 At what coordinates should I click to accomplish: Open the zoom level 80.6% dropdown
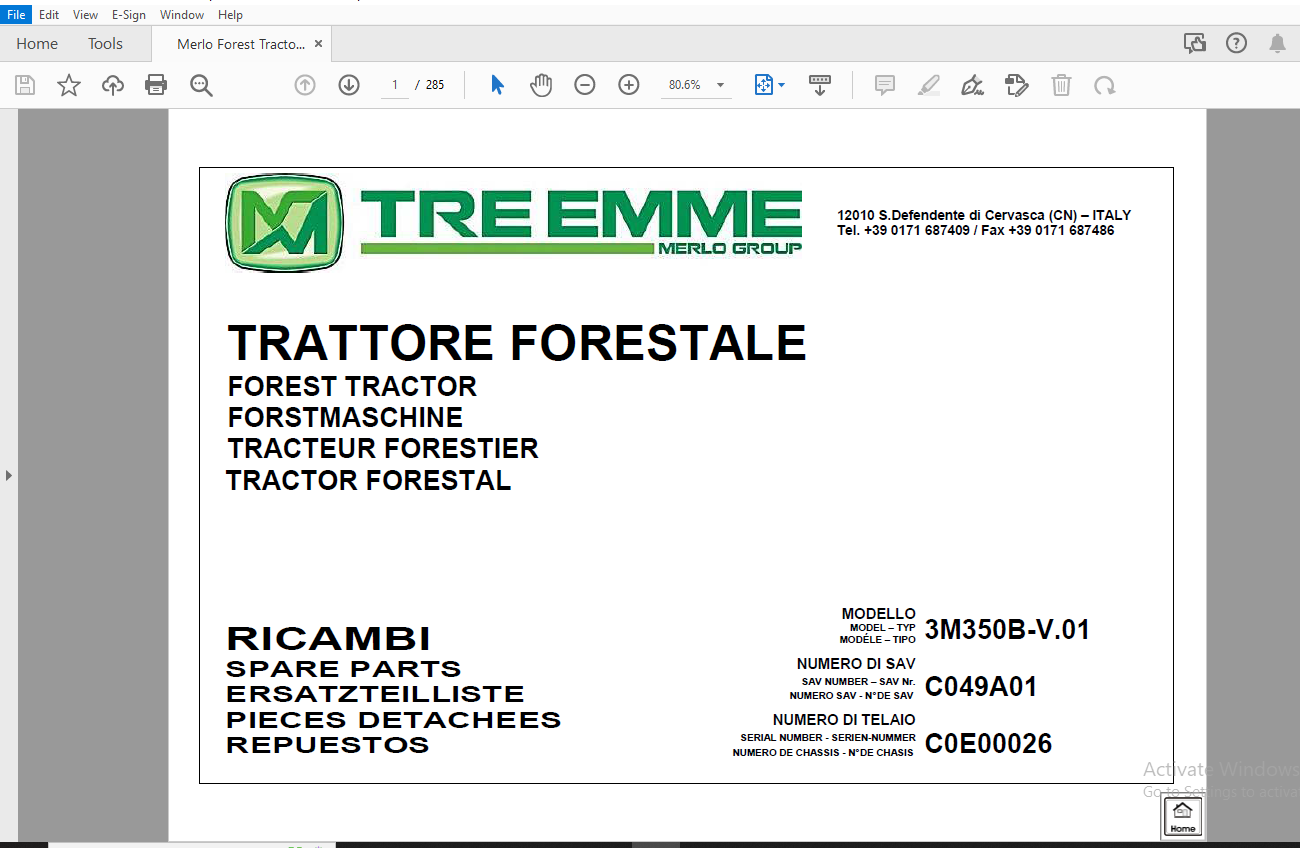(x=697, y=85)
